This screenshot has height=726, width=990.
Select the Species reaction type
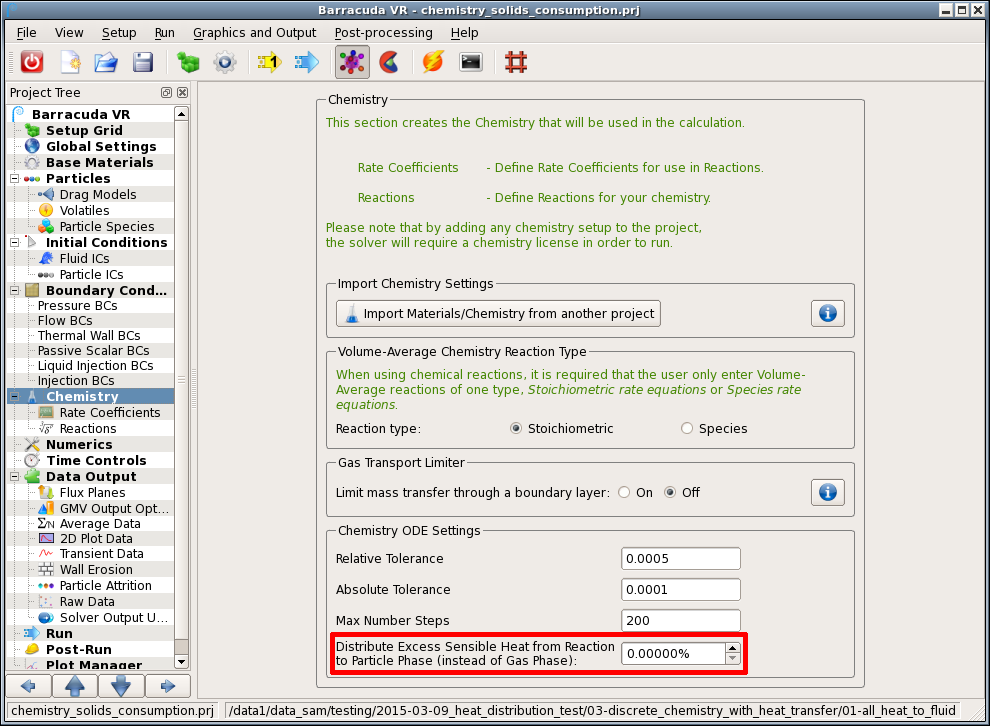pos(687,429)
